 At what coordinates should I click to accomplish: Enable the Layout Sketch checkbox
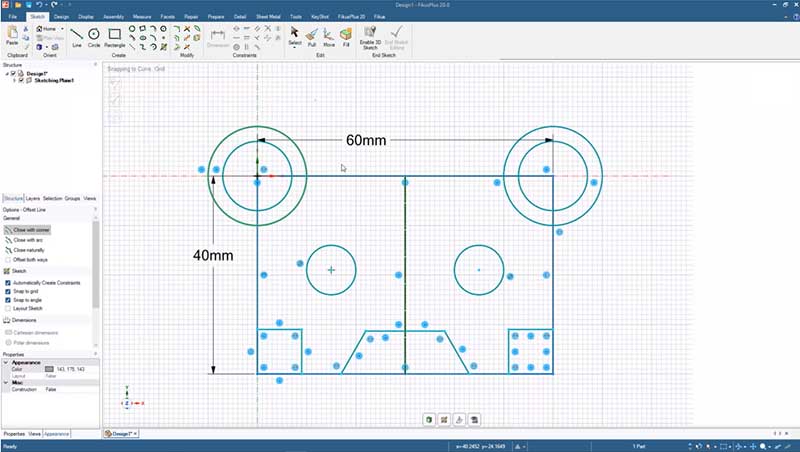(x=8, y=308)
